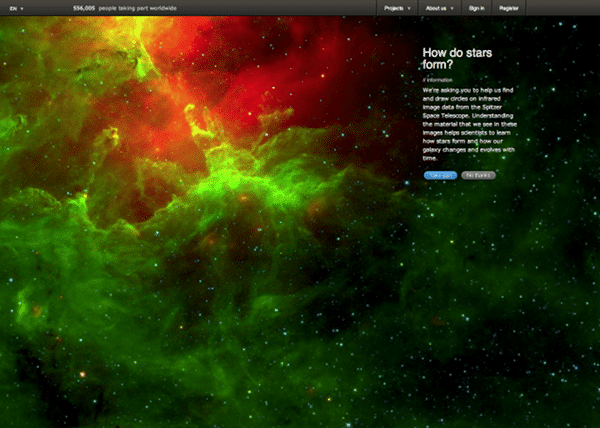Viewport: 600px width, 428px height.
Task: Open the EN language selector
Action: [x=14, y=7]
